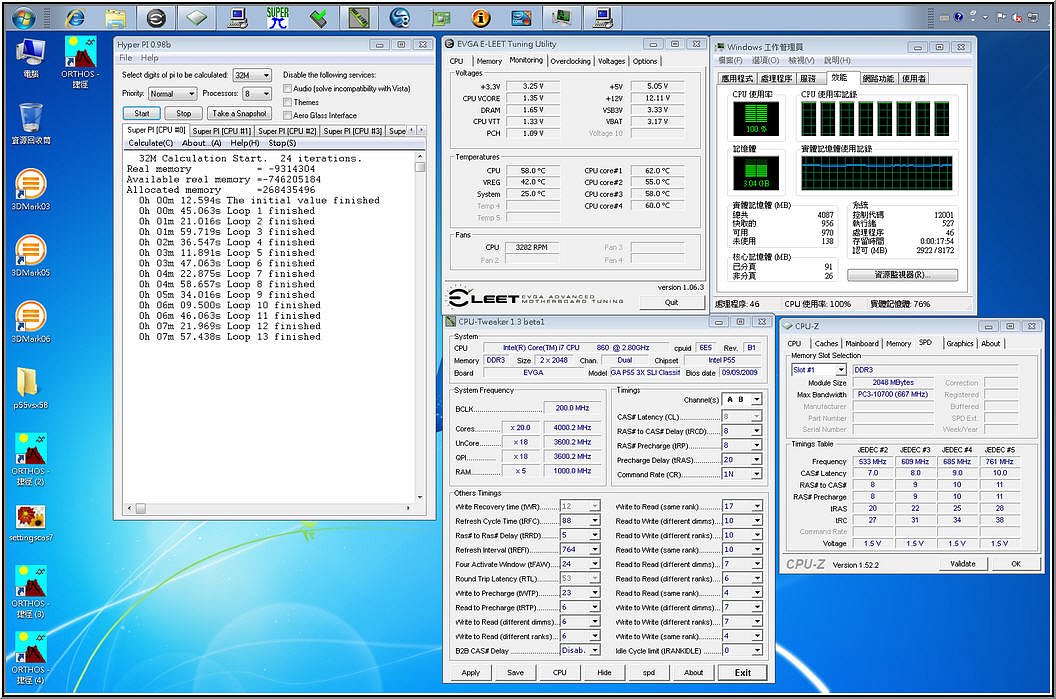Switch to 網路功能 tab in Task Manager
Image resolution: width=1056 pixels, height=699 pixels.
pos(878,79)
